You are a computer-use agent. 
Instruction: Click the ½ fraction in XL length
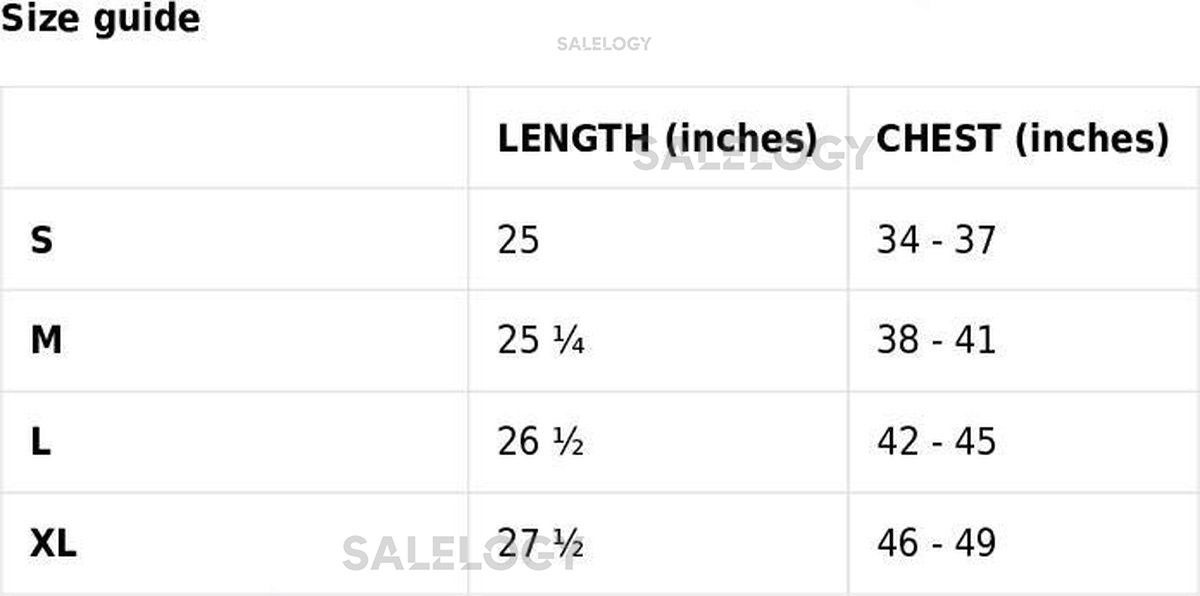pos(570,544)
